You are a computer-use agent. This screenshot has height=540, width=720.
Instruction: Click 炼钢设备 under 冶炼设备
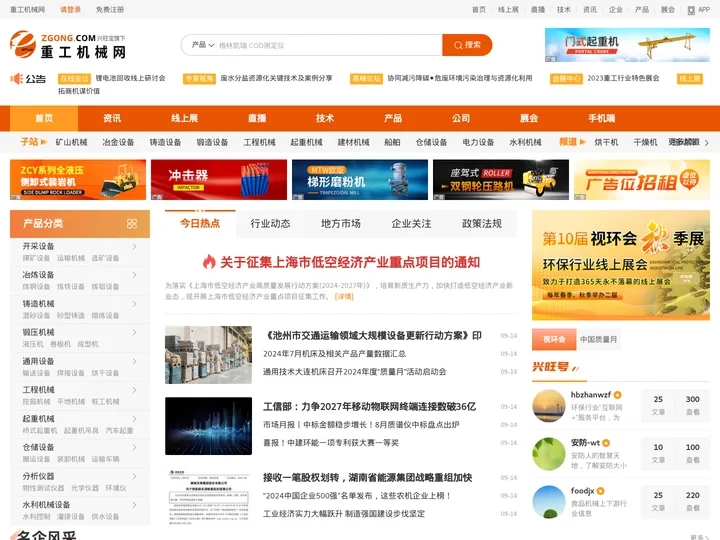tap(36, 287)
